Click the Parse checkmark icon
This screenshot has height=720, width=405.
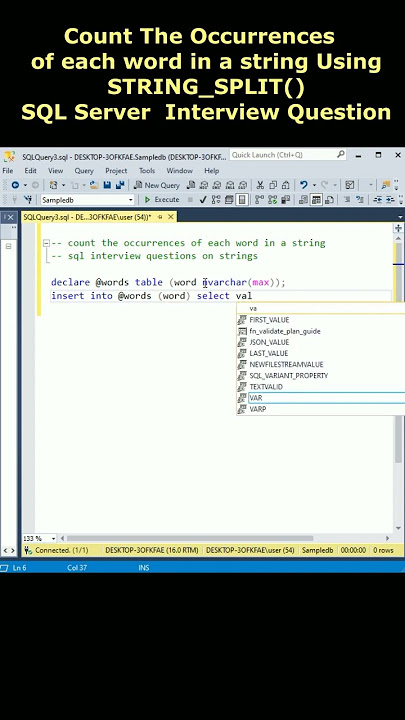[203, 199]
